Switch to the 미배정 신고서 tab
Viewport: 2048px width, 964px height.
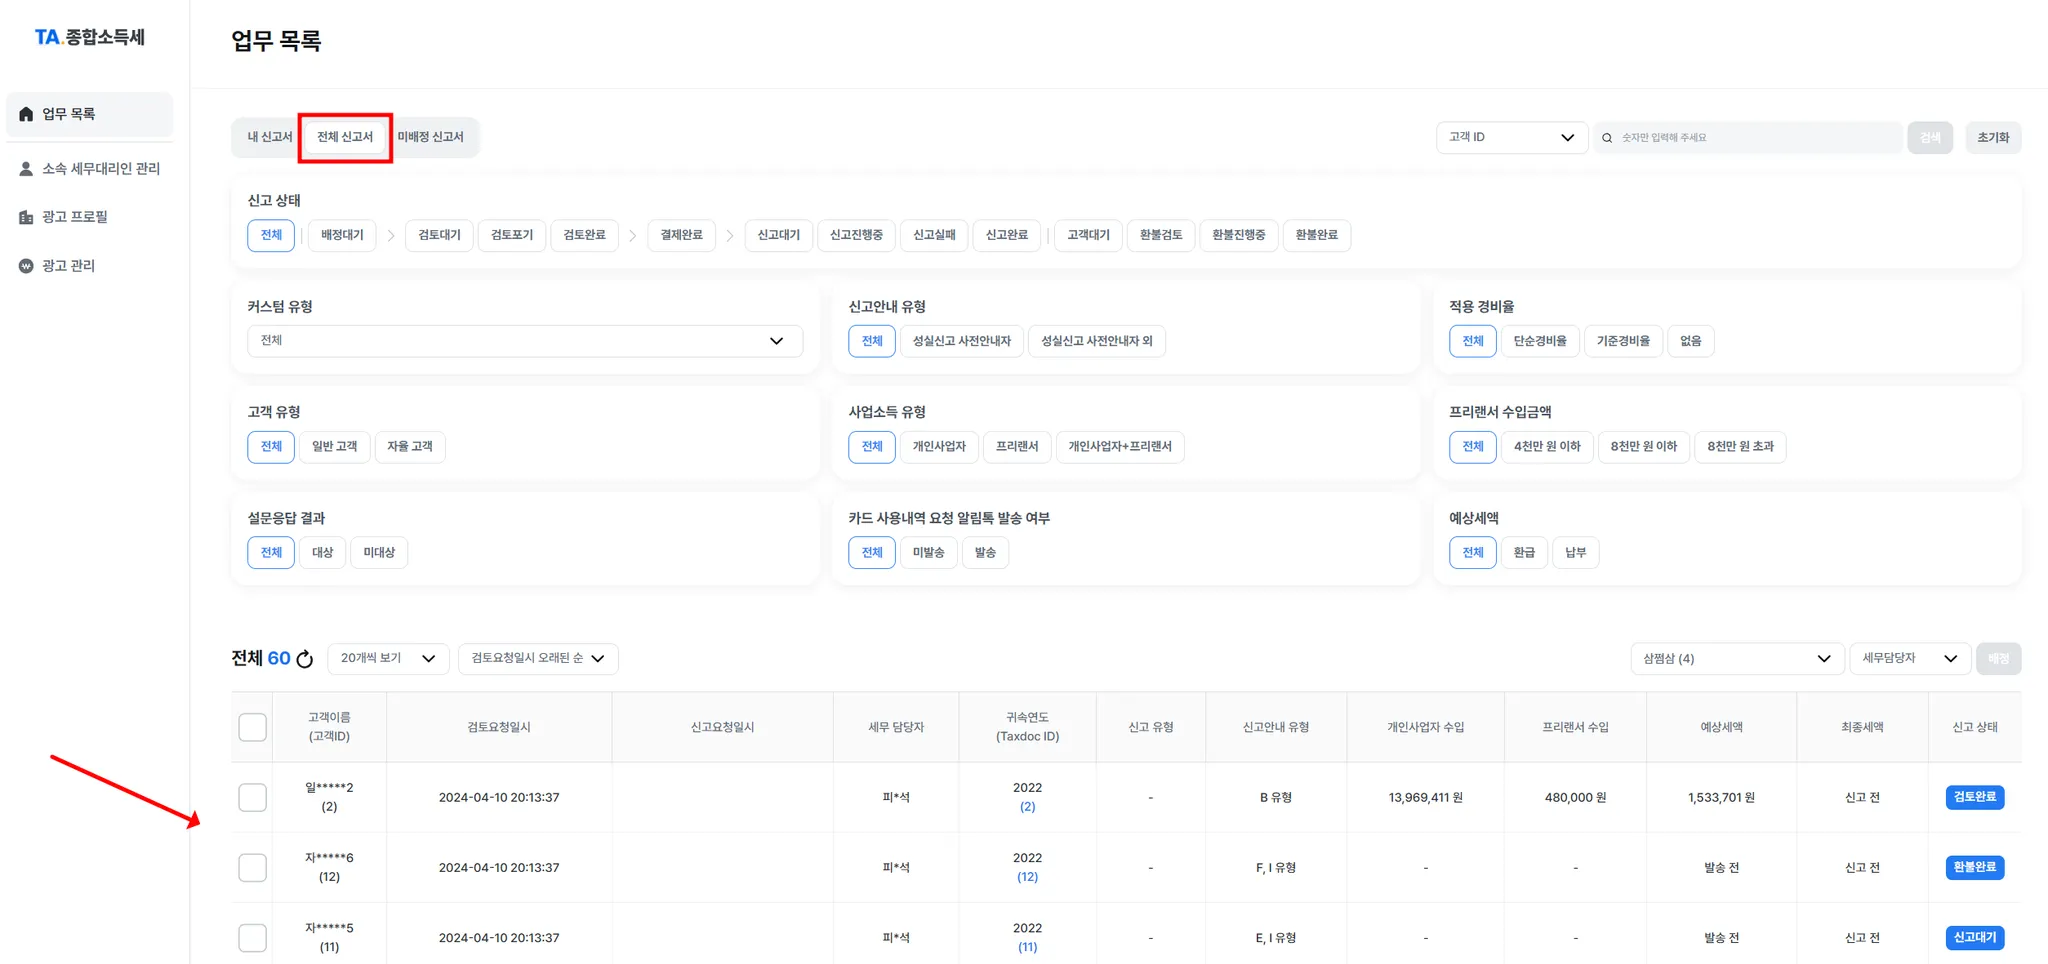click(x=430, y=137)
